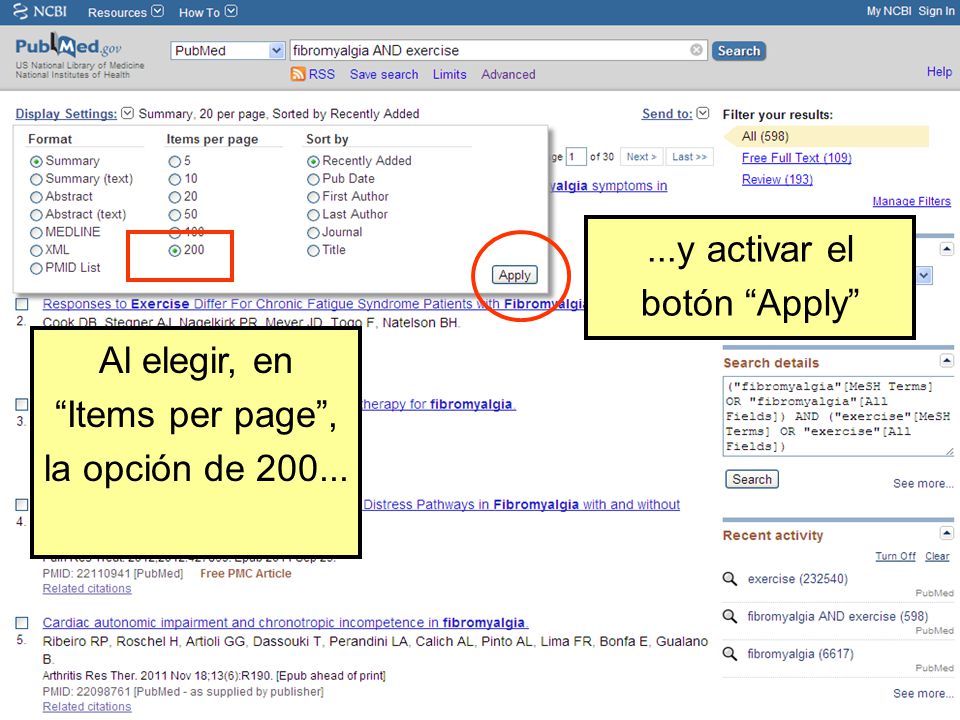
Task: Set items per page to 20
Action: 174,197
